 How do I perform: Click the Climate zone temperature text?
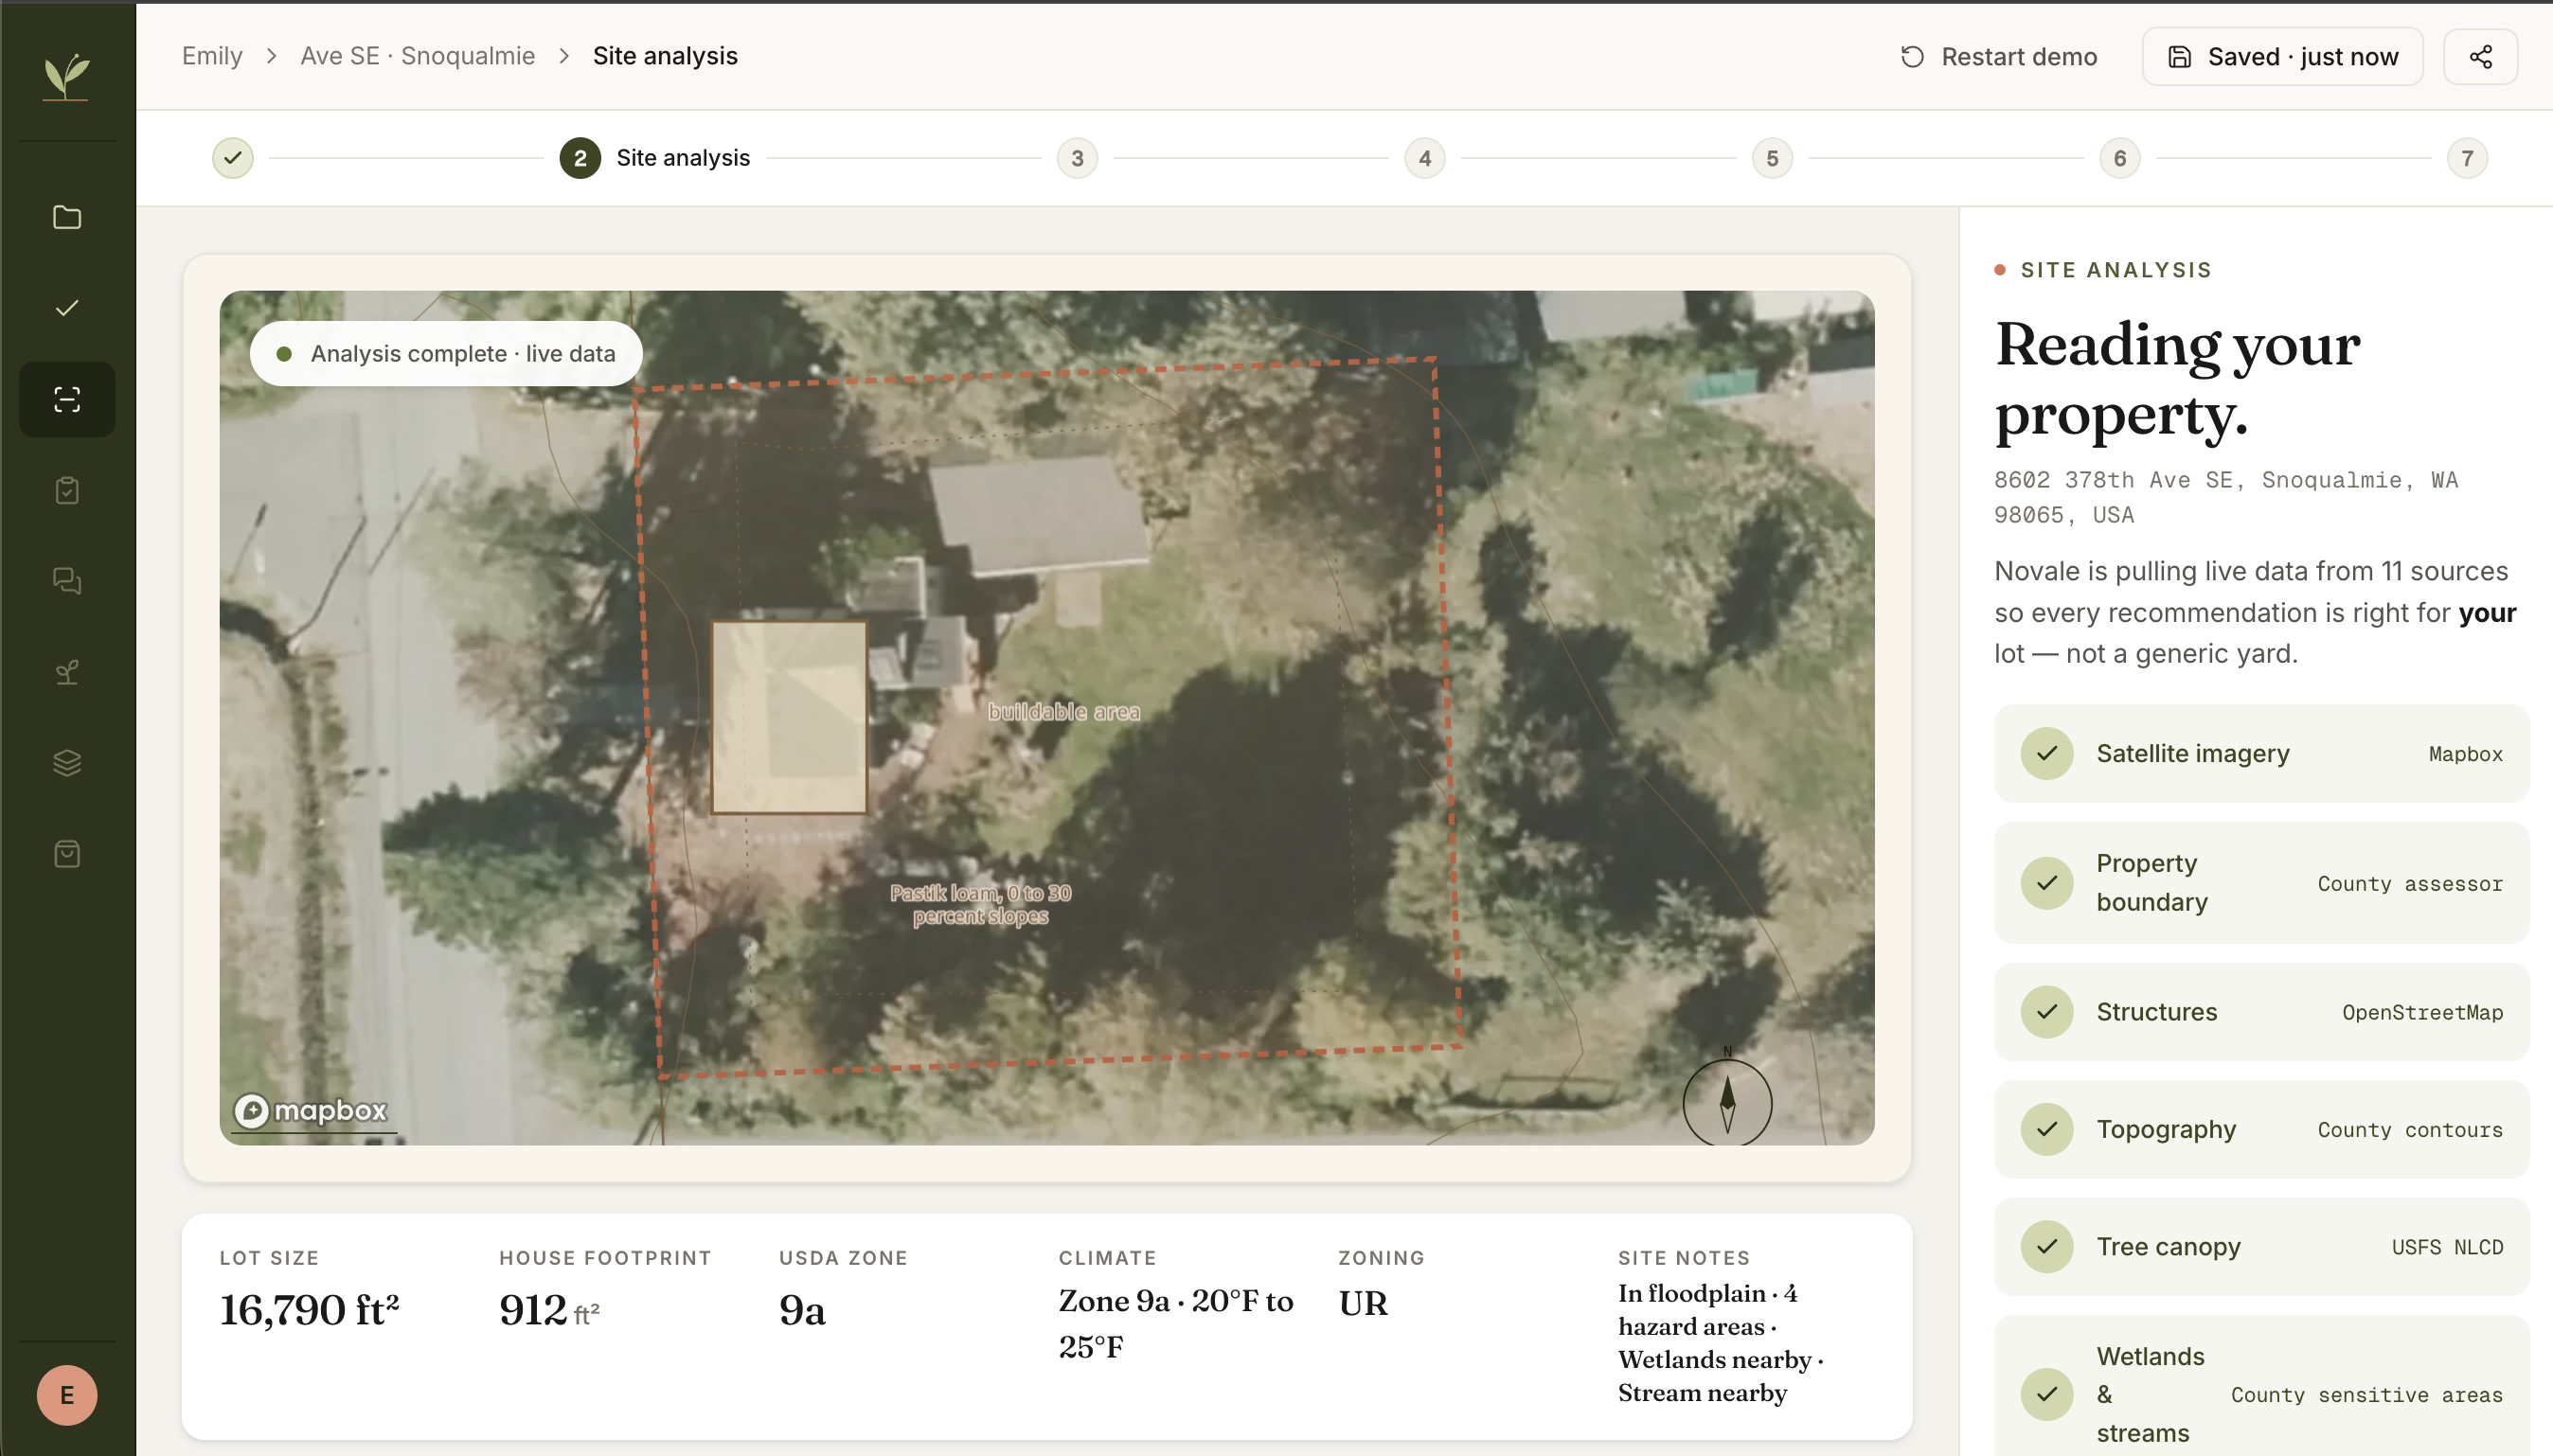[1176, 1324]
